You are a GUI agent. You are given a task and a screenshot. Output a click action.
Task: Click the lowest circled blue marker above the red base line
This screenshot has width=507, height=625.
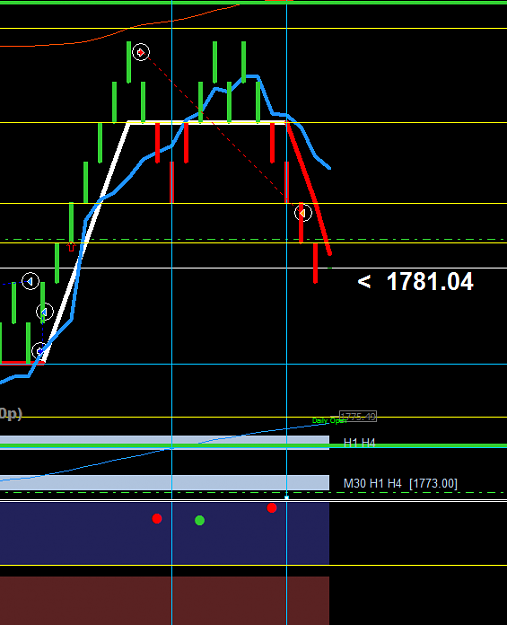tap(39, 351)
